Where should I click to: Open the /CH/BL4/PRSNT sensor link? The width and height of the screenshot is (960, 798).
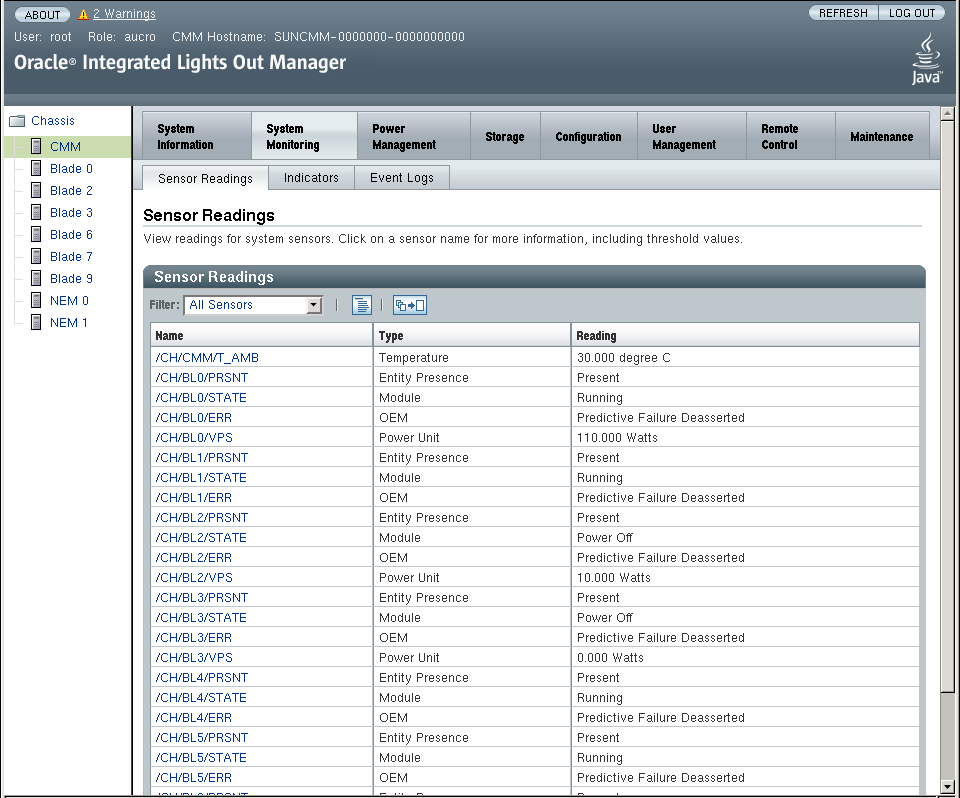click(x=201, y=678)
